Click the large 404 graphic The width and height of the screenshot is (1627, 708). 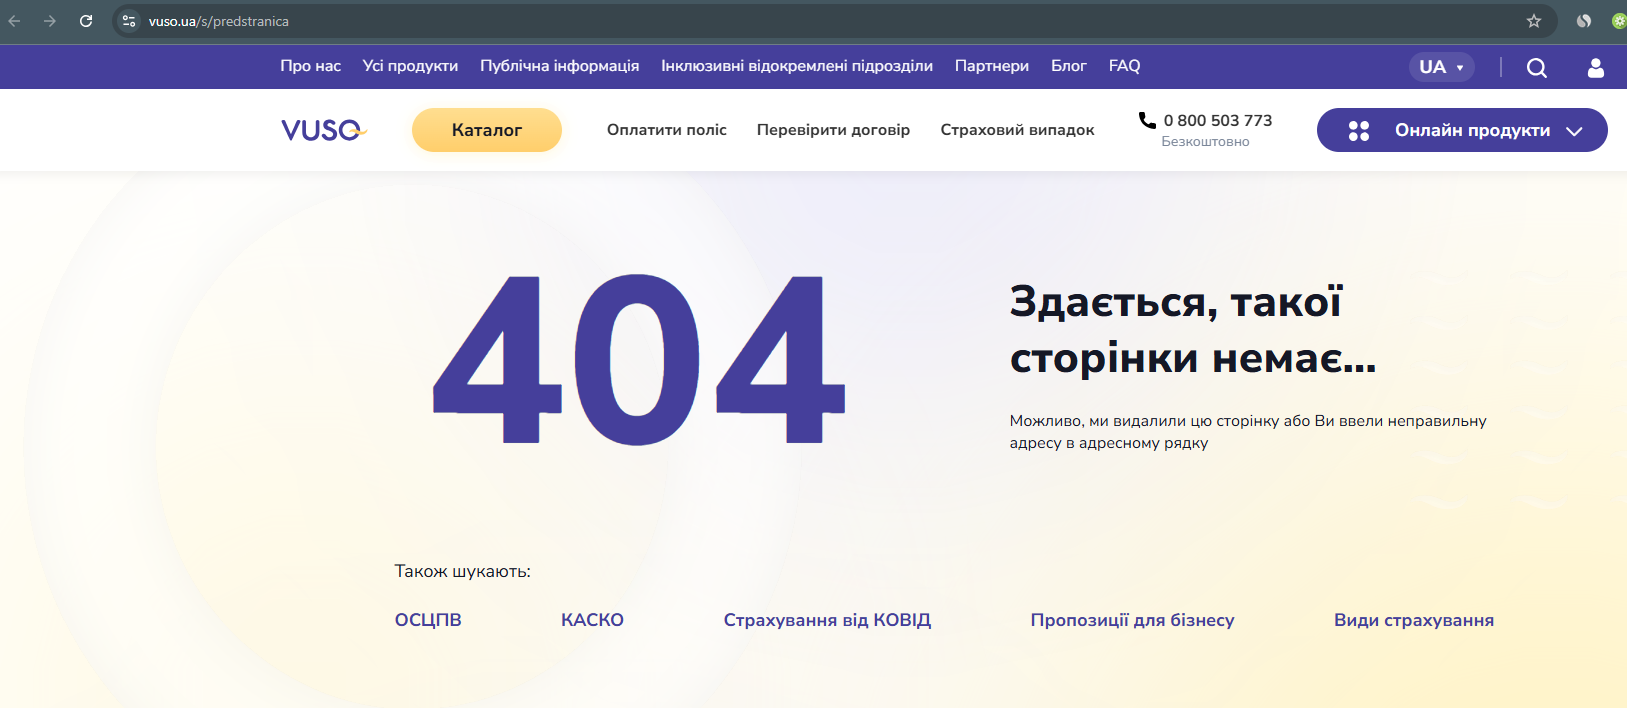639,359
